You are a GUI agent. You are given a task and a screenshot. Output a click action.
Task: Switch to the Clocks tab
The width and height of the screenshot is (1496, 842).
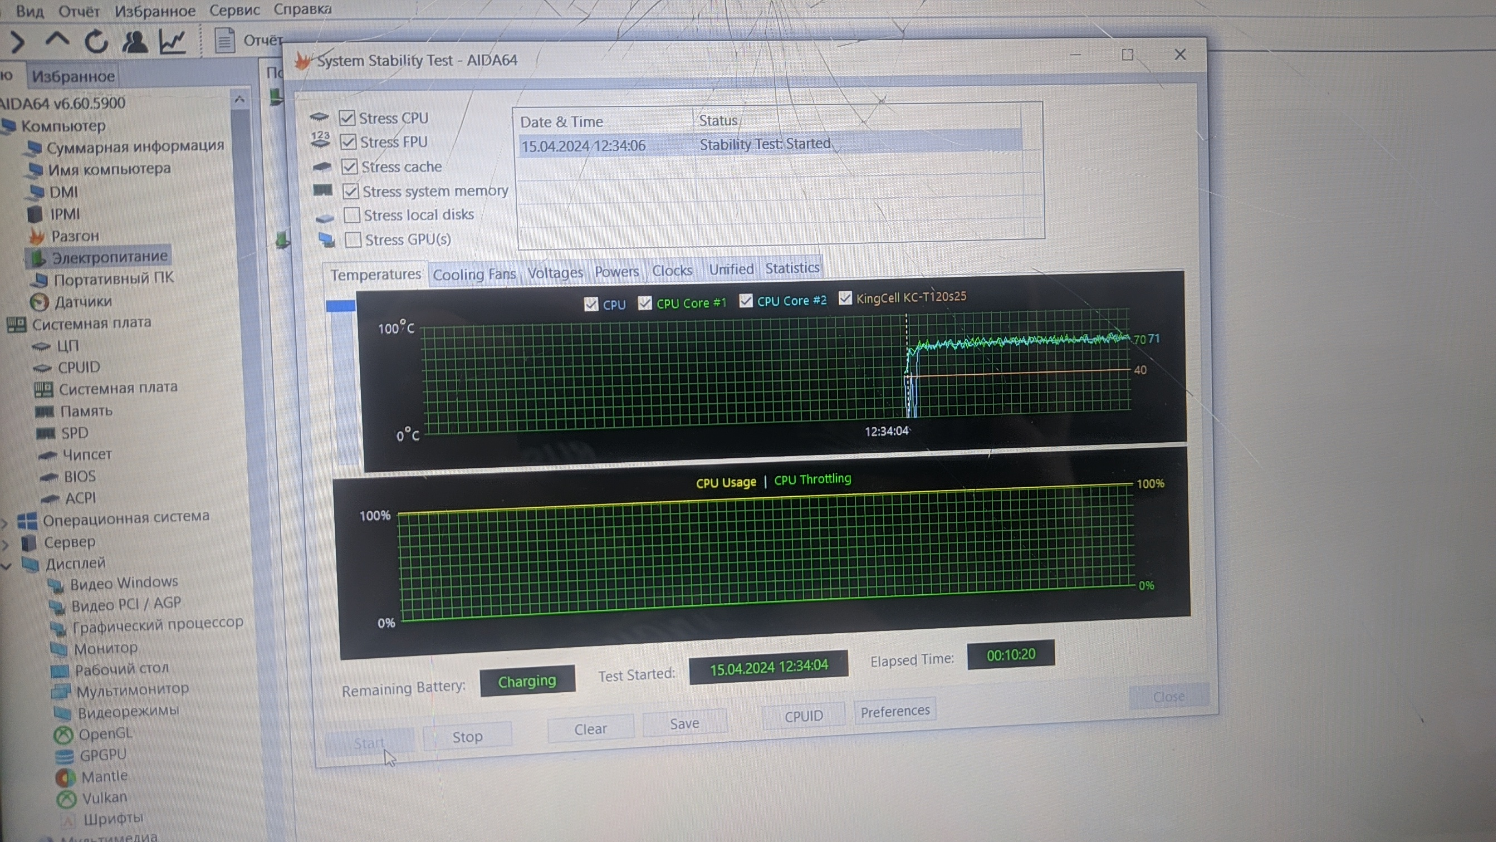click(x=672, y=270)
